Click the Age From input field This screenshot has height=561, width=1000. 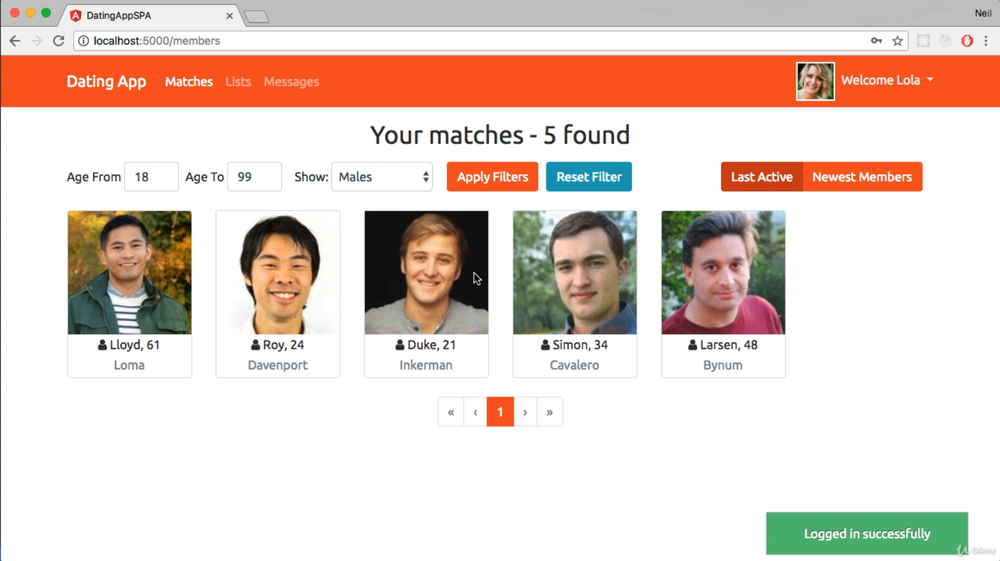(151, 177)
